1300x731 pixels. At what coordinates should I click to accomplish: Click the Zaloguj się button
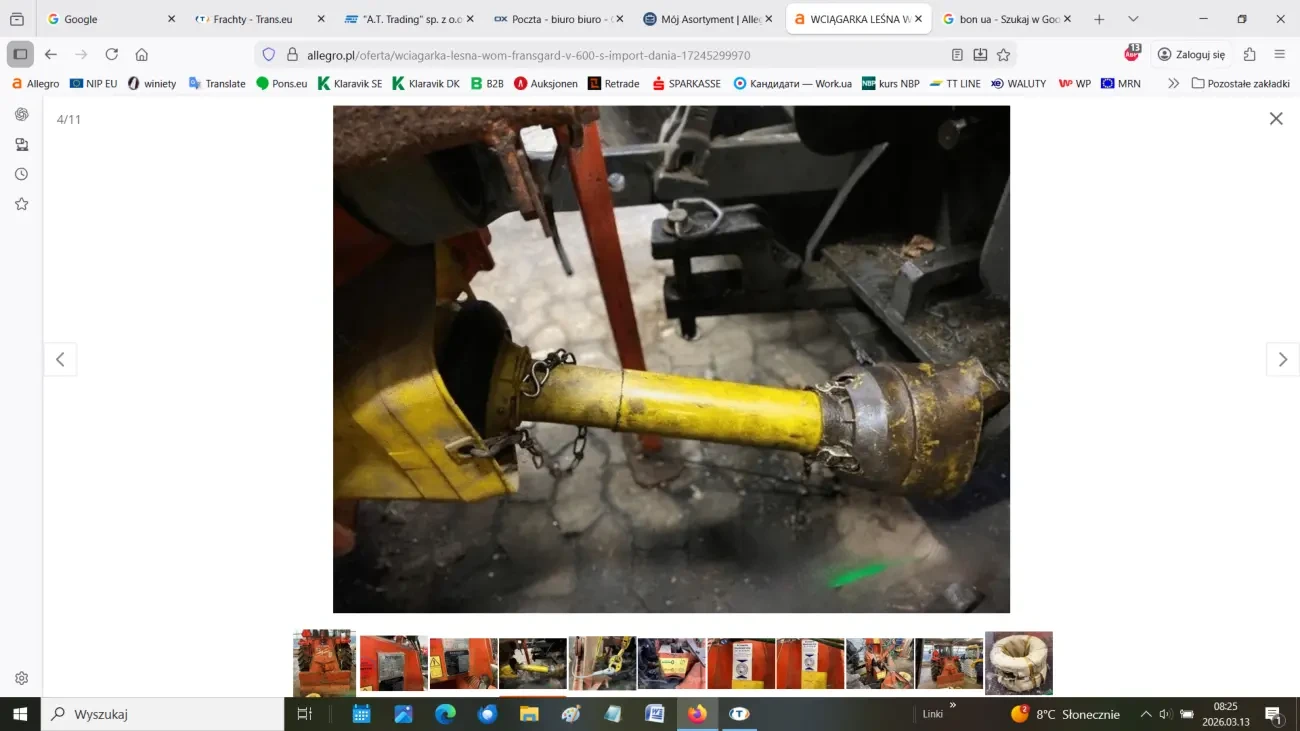point(1191,55)
